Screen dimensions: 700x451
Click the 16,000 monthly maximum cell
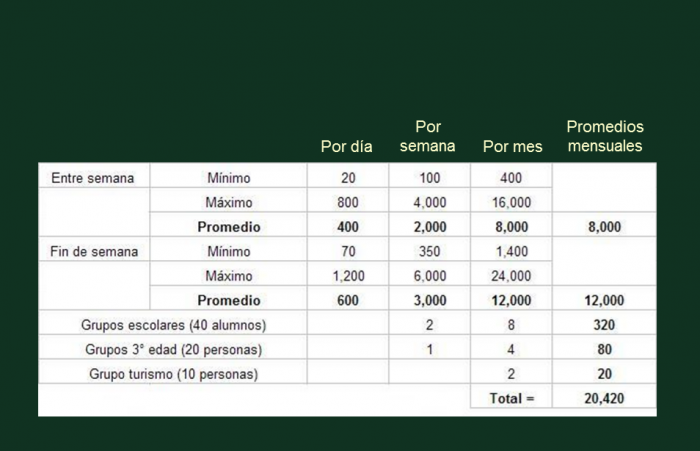[x=512, y=202]
